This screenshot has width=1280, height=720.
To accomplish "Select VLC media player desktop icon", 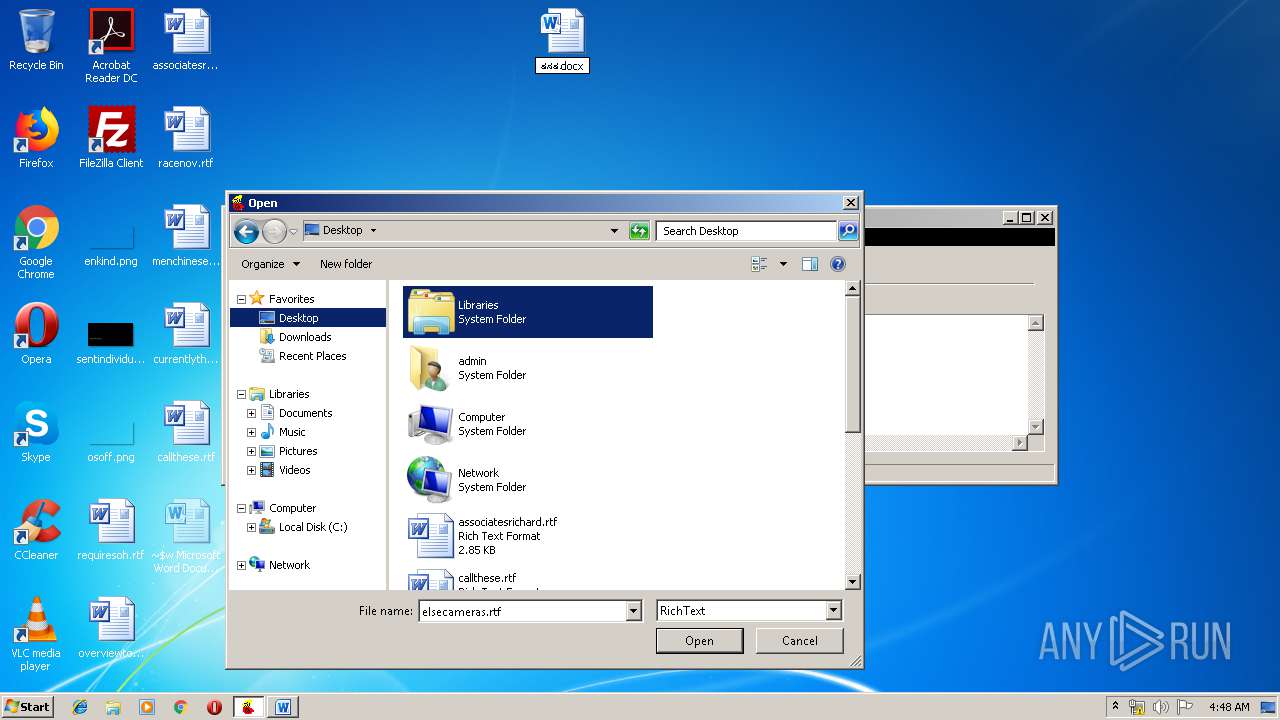I will pyautogui.click(x=36, y=634).
